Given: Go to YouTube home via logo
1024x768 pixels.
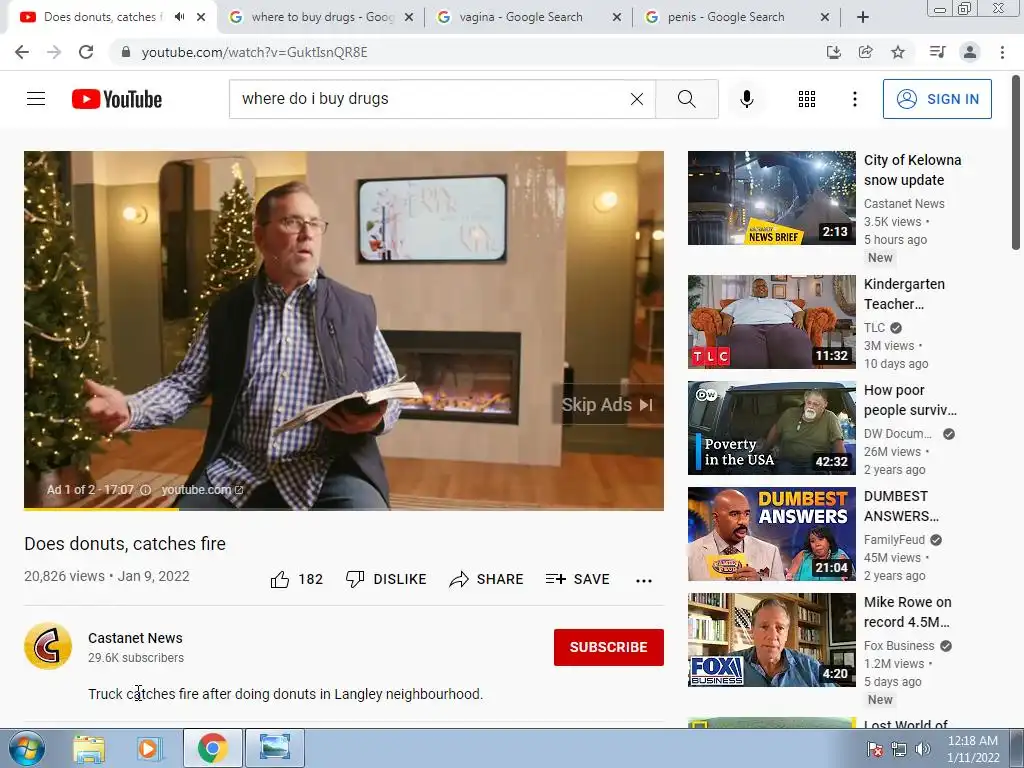Looking at the screenshot, I should coord(117,99).
